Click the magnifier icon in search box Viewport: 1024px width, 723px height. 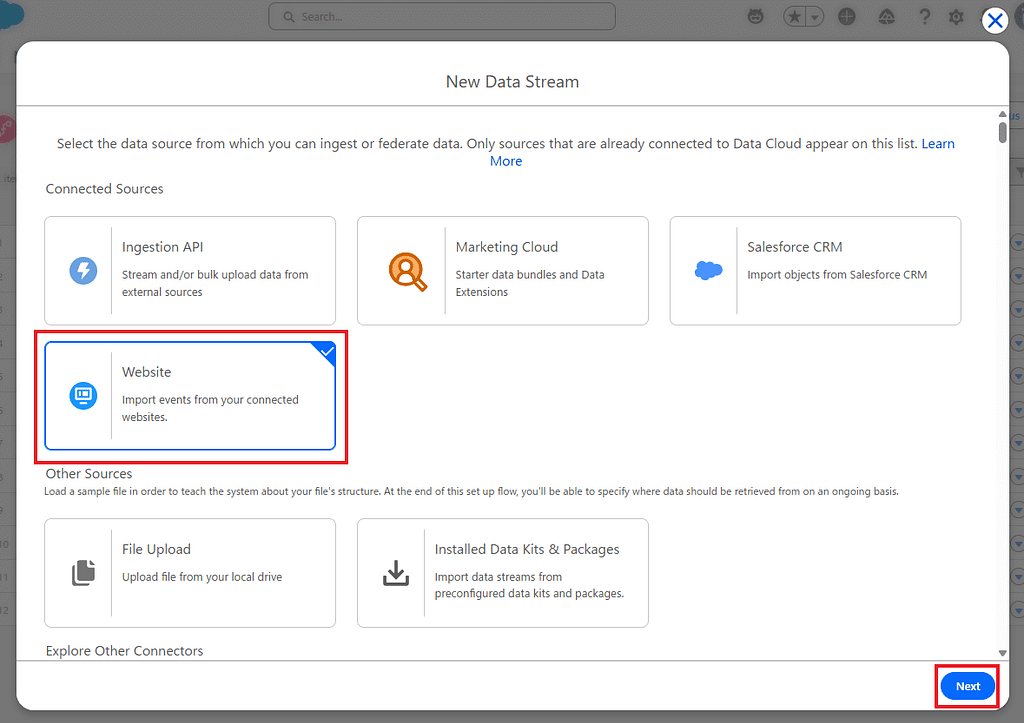[289, 16]
